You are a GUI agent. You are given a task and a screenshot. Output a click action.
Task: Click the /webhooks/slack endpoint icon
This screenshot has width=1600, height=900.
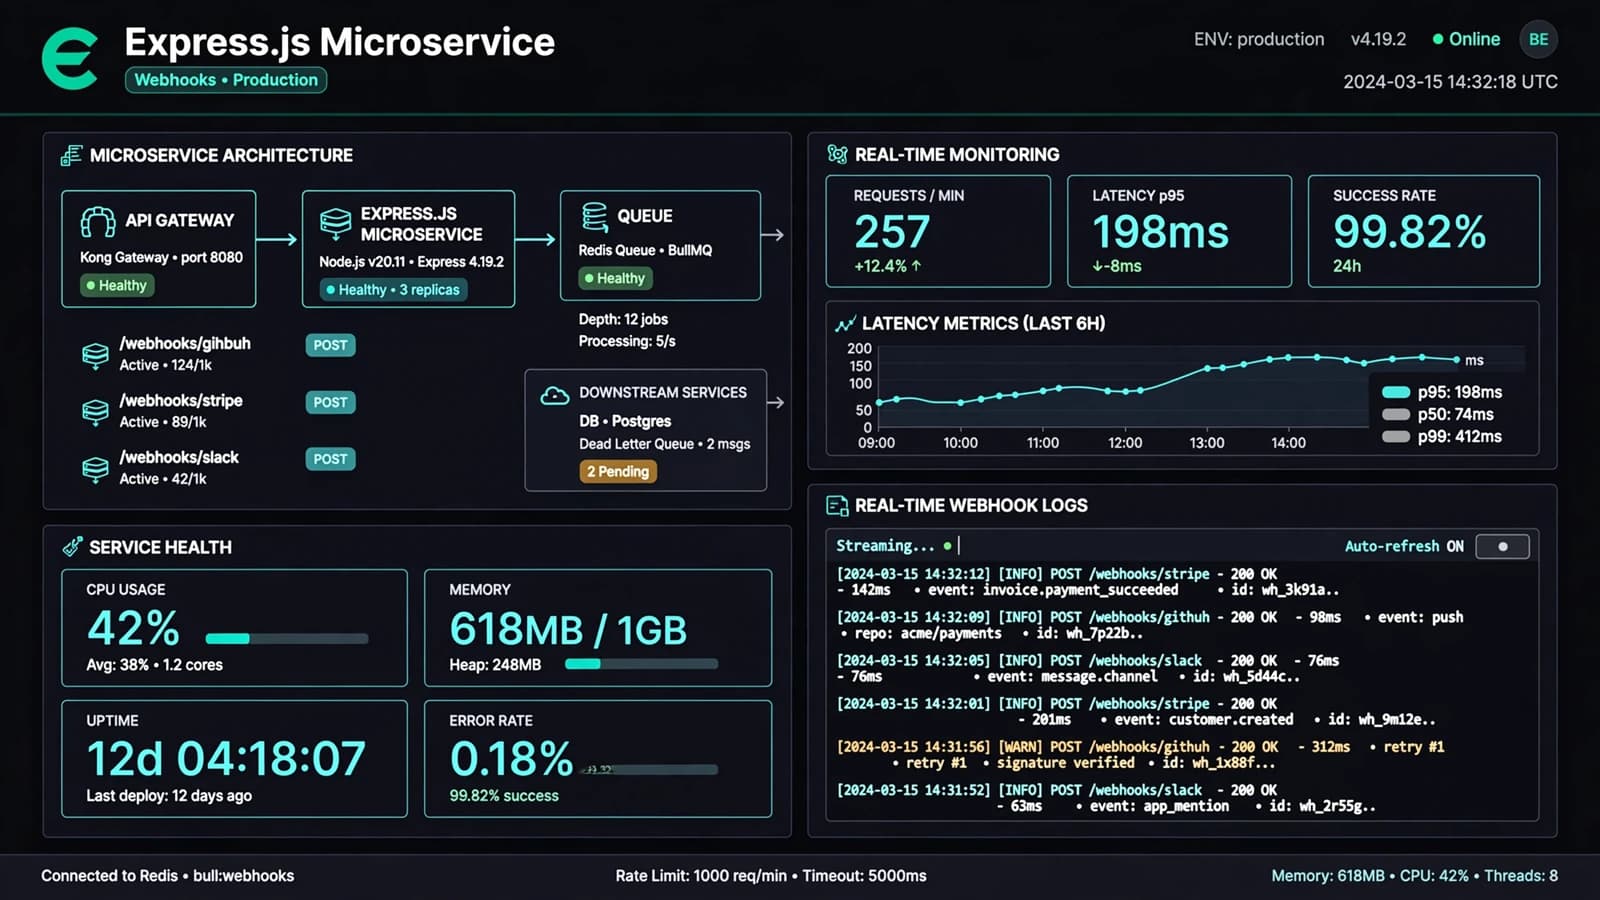(95, 468)
